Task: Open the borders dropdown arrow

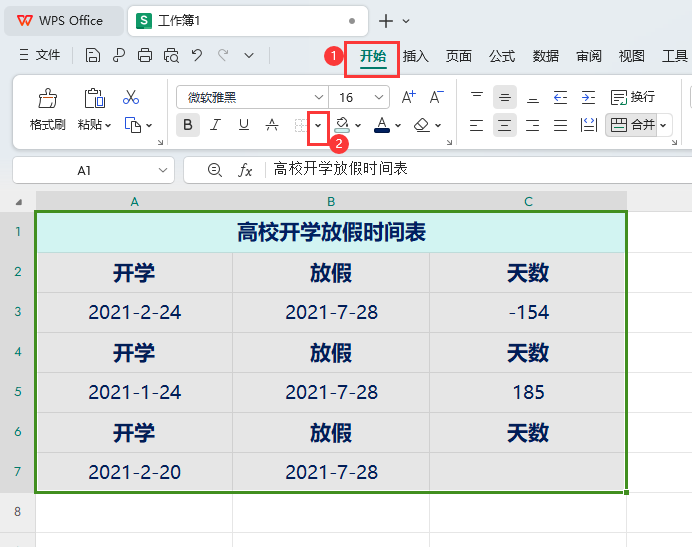Action: pos(318,126)
